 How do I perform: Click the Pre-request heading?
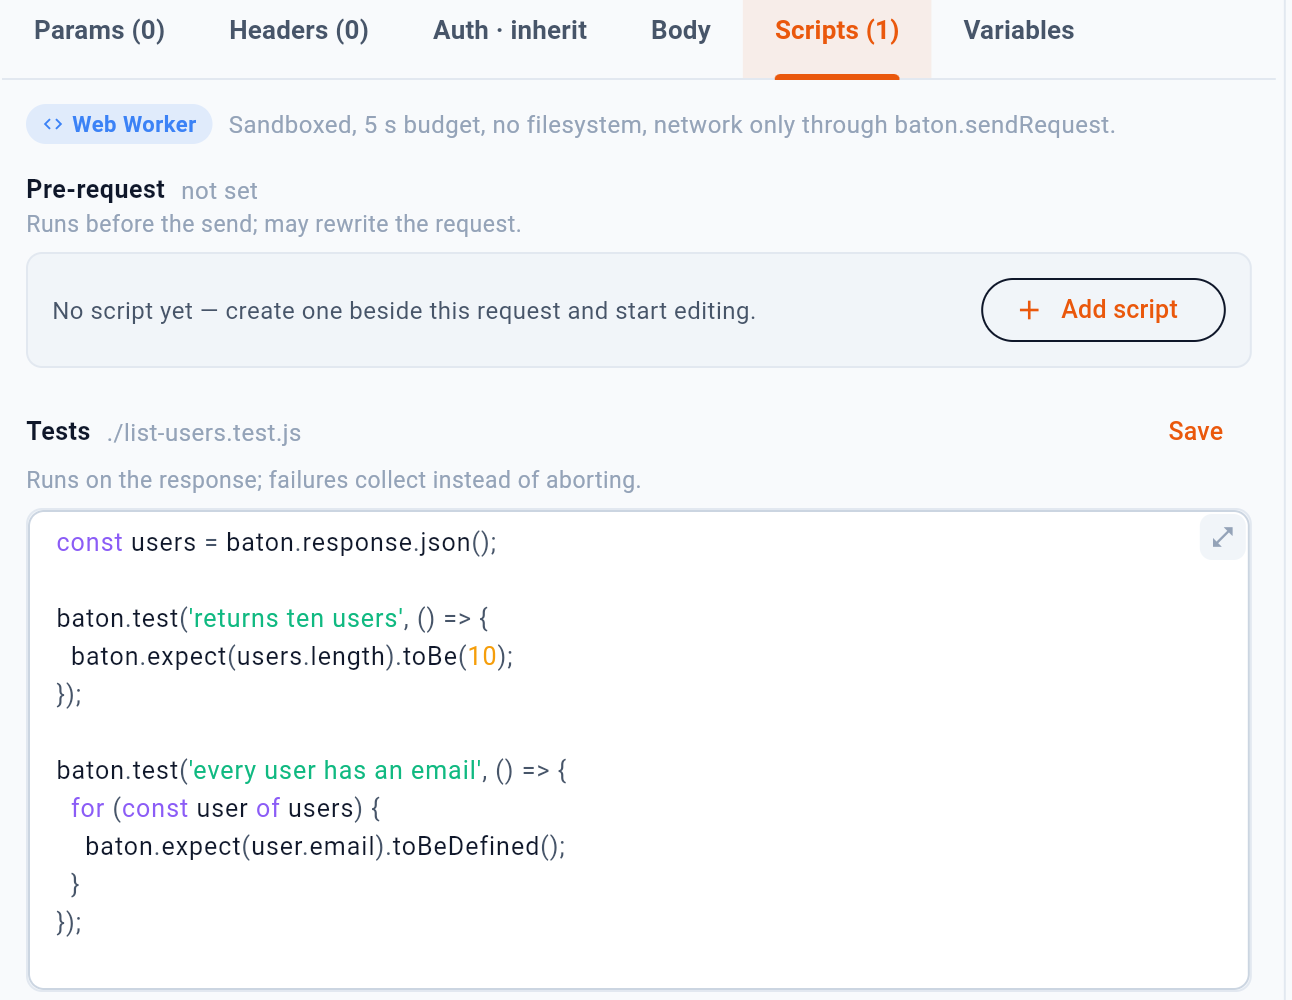click(96, 189)
